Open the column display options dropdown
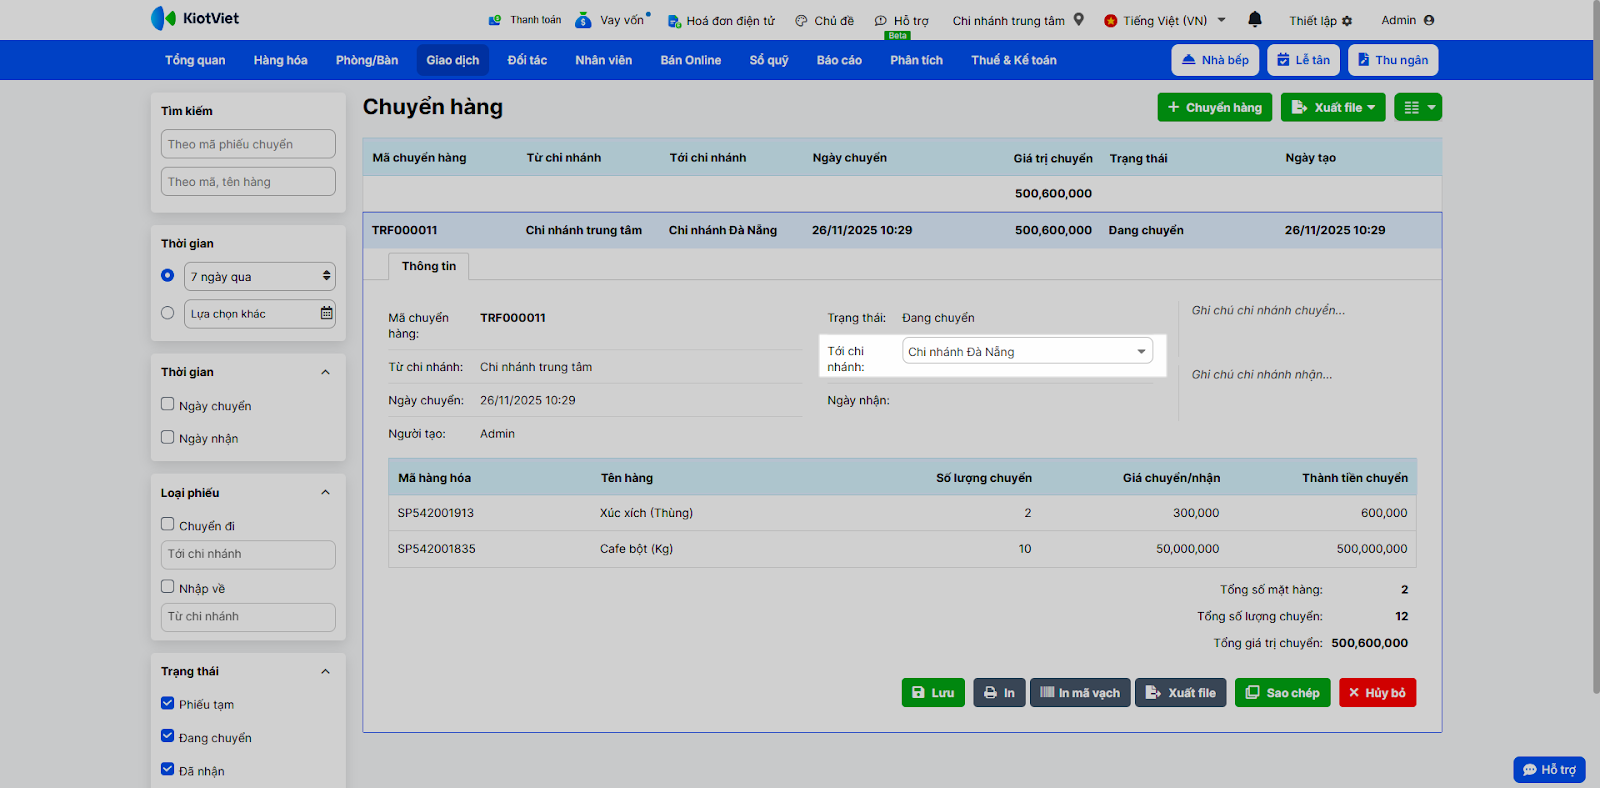Viewport: 1600px width, 788px height. tap(1418, 107)
